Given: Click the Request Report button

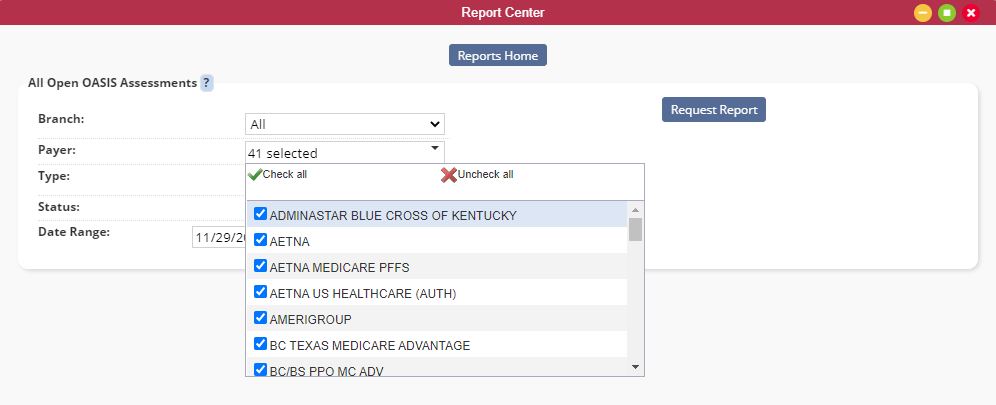Looking at the screenshot, I should (714, 109).
